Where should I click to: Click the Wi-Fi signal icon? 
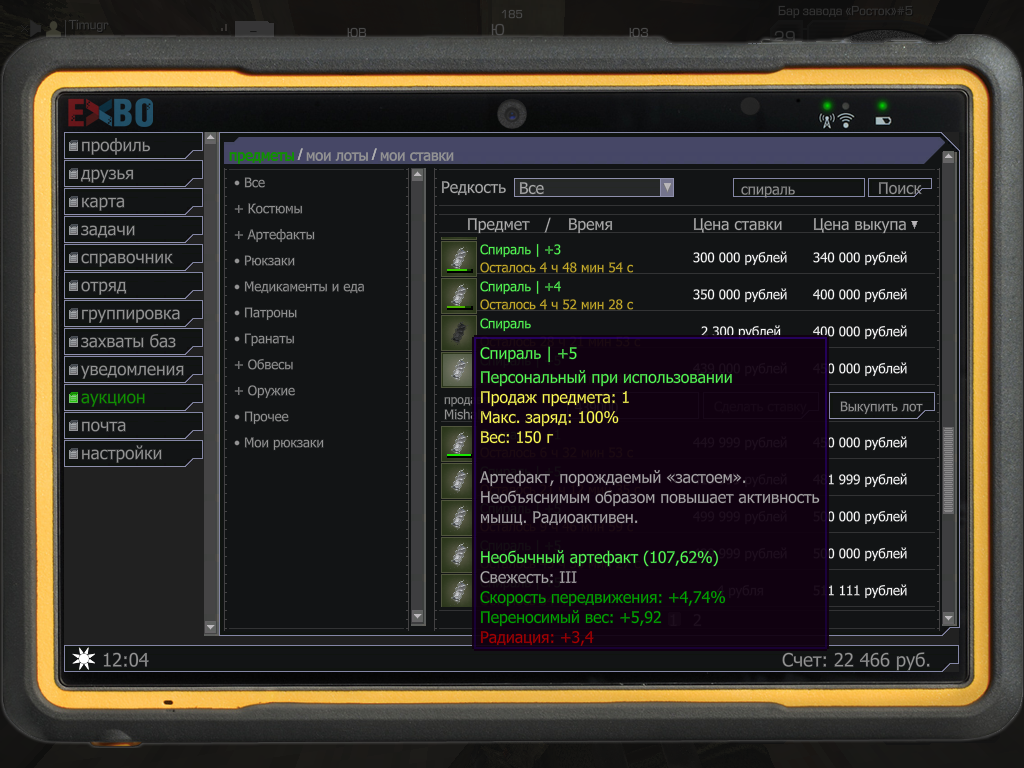pyautogui.click(x=846, y=121)
